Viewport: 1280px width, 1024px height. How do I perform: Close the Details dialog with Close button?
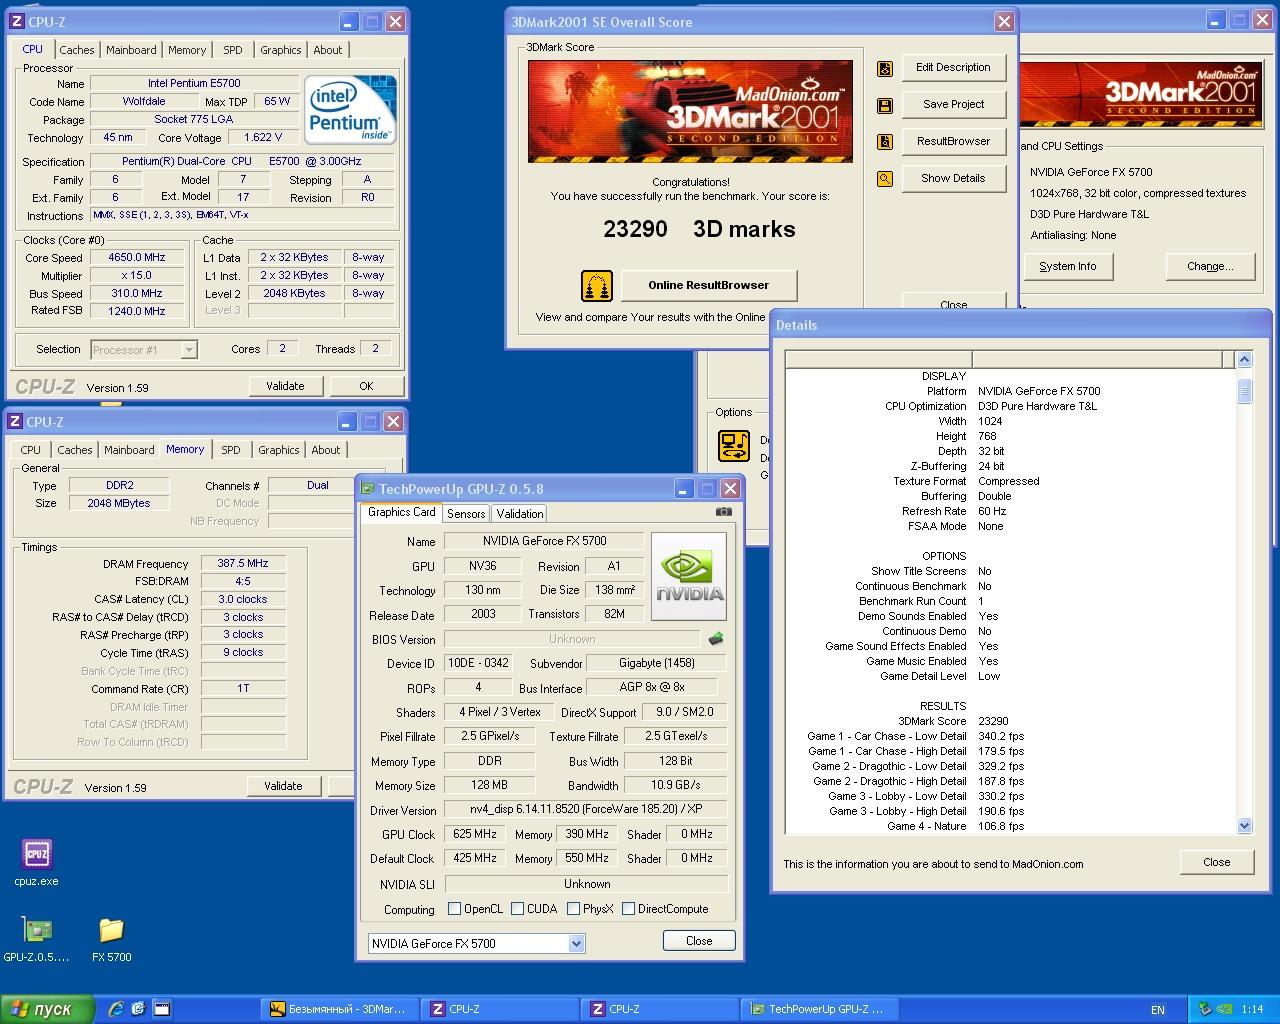1217,862
